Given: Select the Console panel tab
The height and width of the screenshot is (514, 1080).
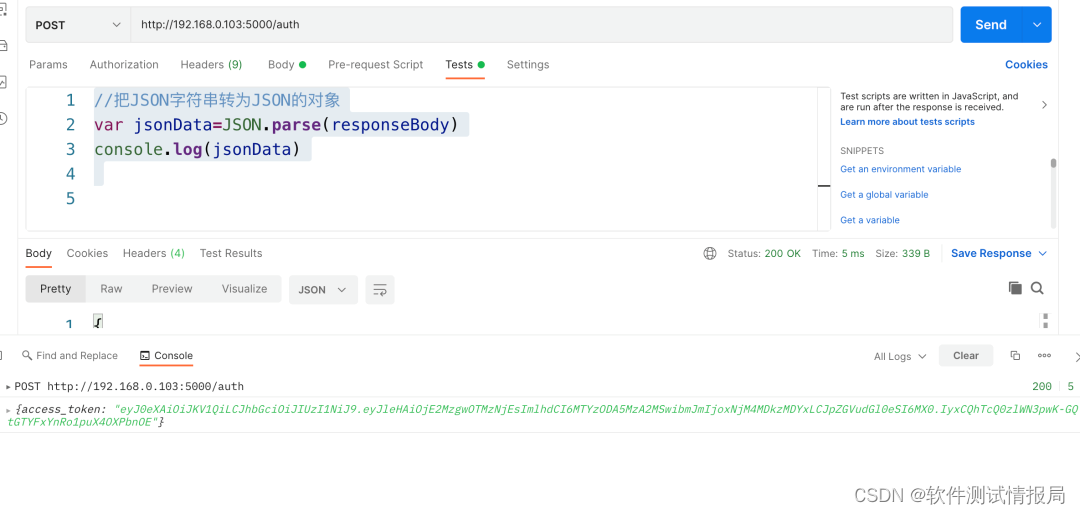Looking at the screenshot, I should (x=166, y=356).
